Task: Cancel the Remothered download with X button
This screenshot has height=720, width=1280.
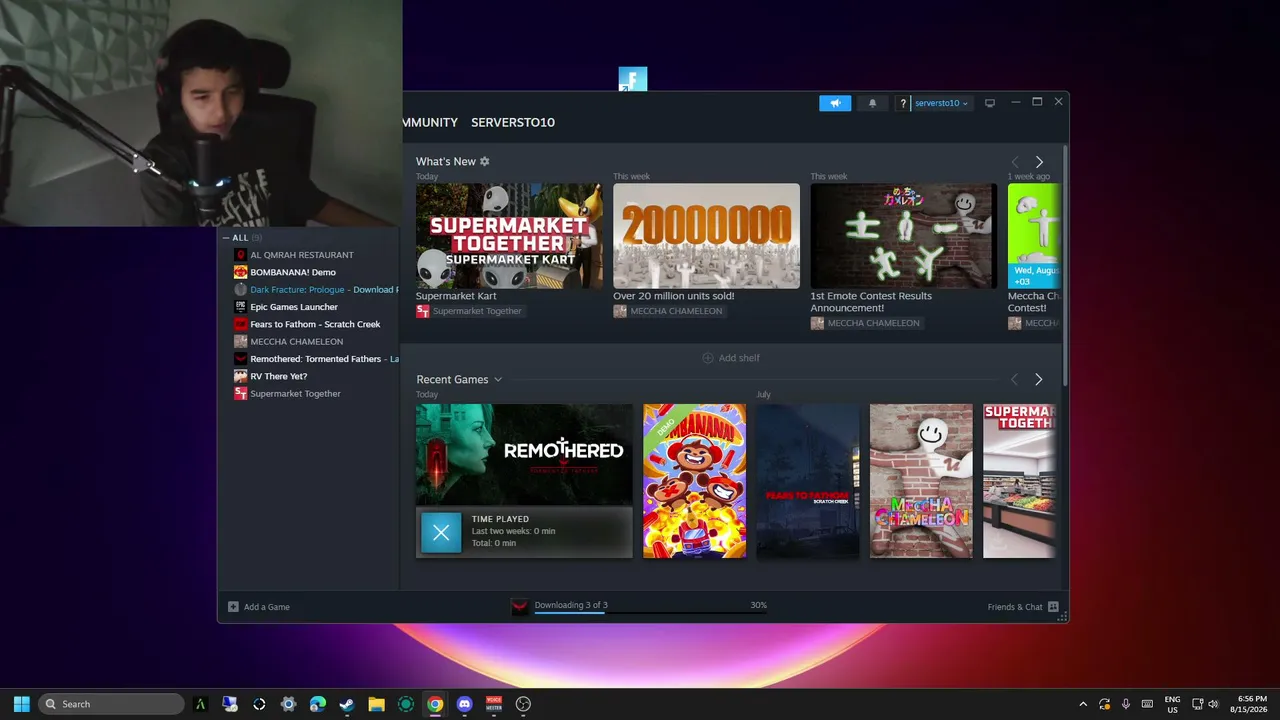Action: (441, 532)
